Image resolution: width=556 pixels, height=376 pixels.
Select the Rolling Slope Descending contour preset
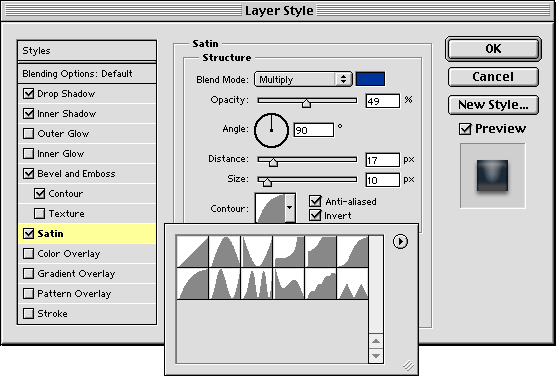(x=288, y=283)
